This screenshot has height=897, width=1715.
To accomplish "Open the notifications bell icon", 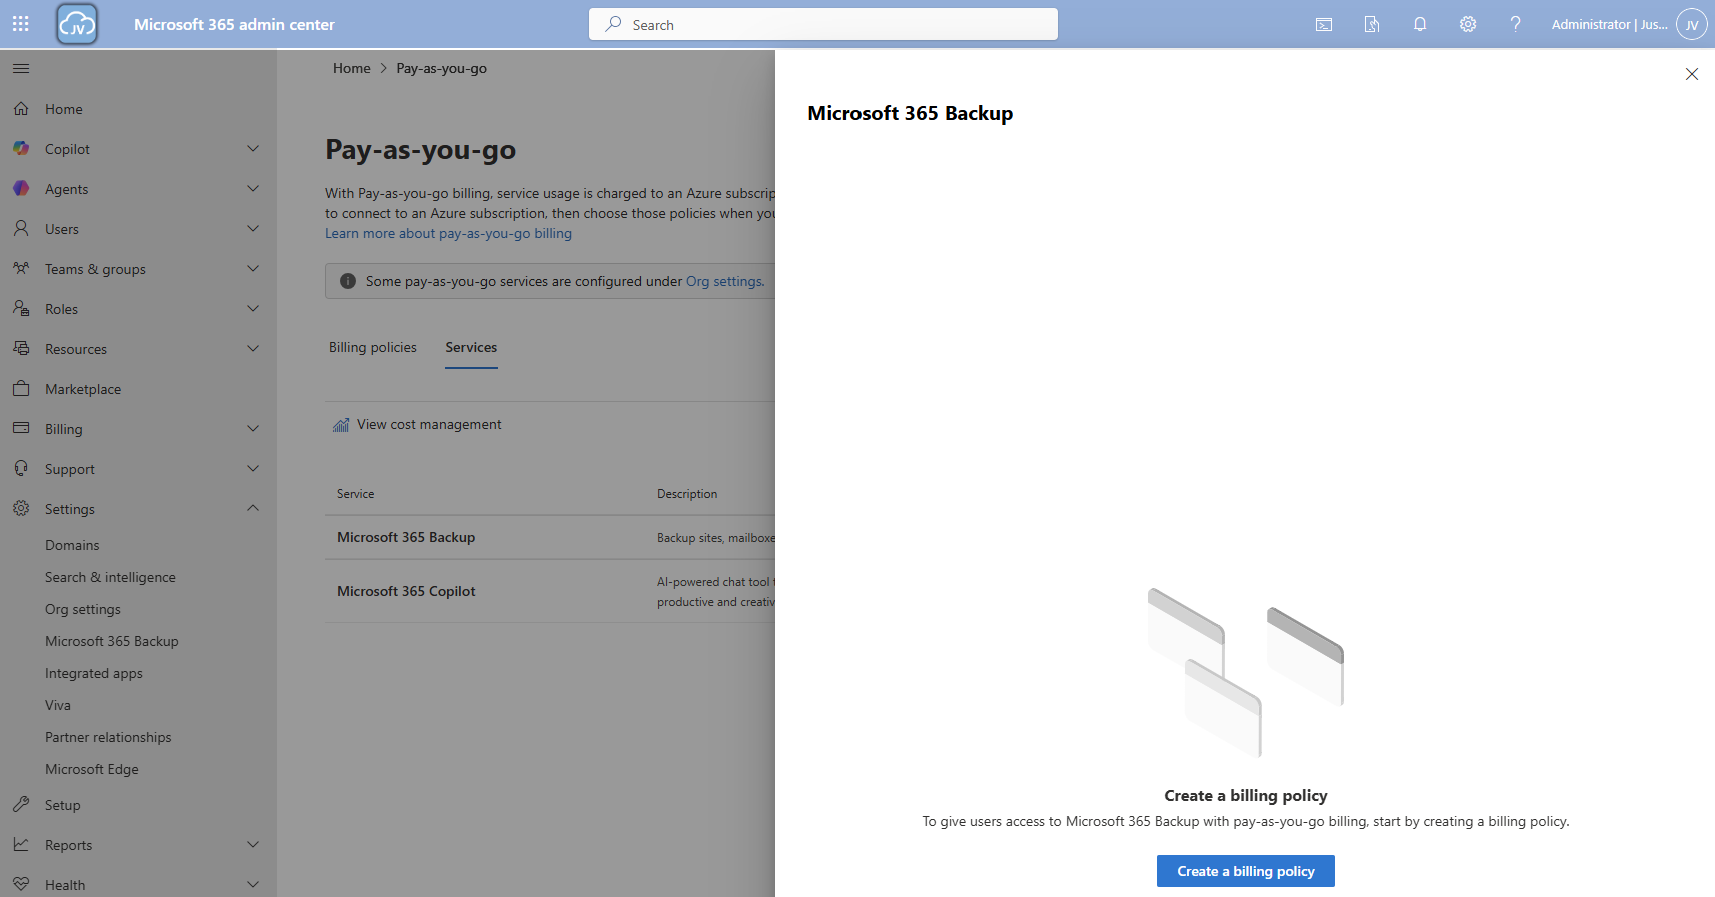I will 1419,24.
